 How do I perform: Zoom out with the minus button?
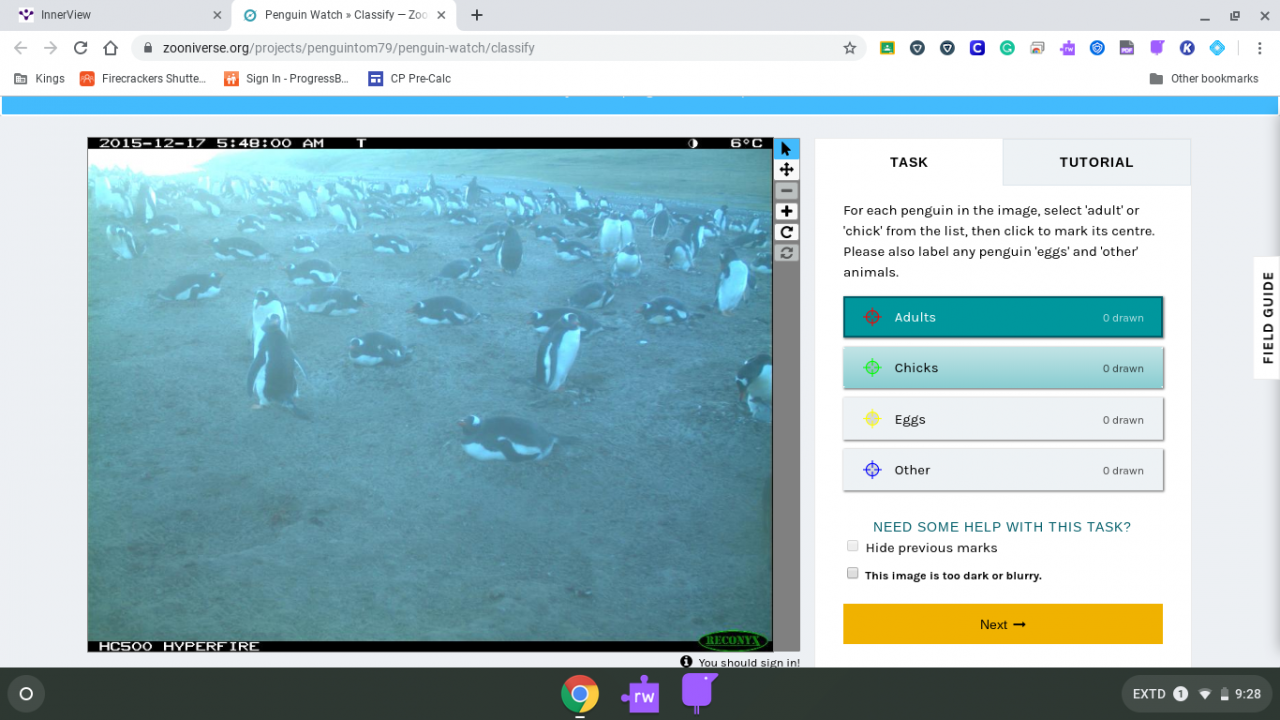[x=787, y=191]
